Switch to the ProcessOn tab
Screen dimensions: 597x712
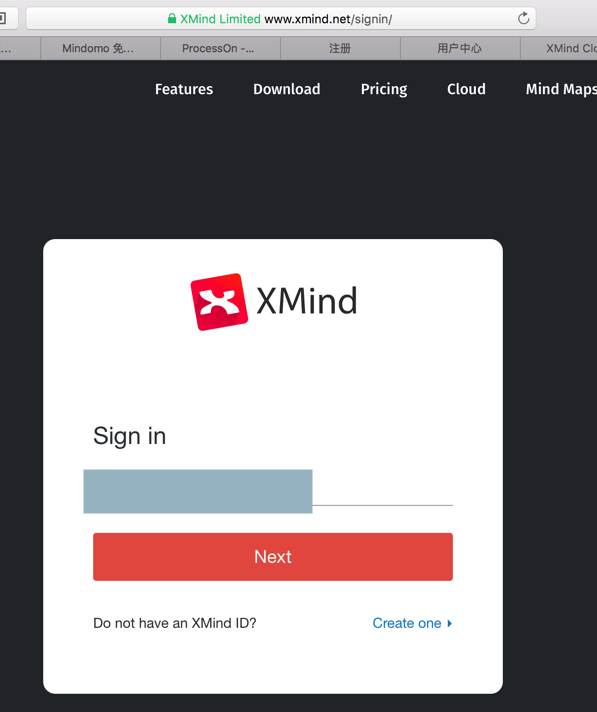point(220,49)
